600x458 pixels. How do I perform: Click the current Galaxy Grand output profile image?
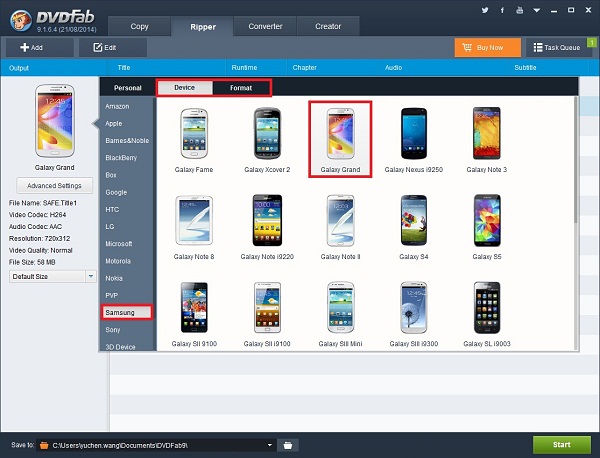point(55,121)
